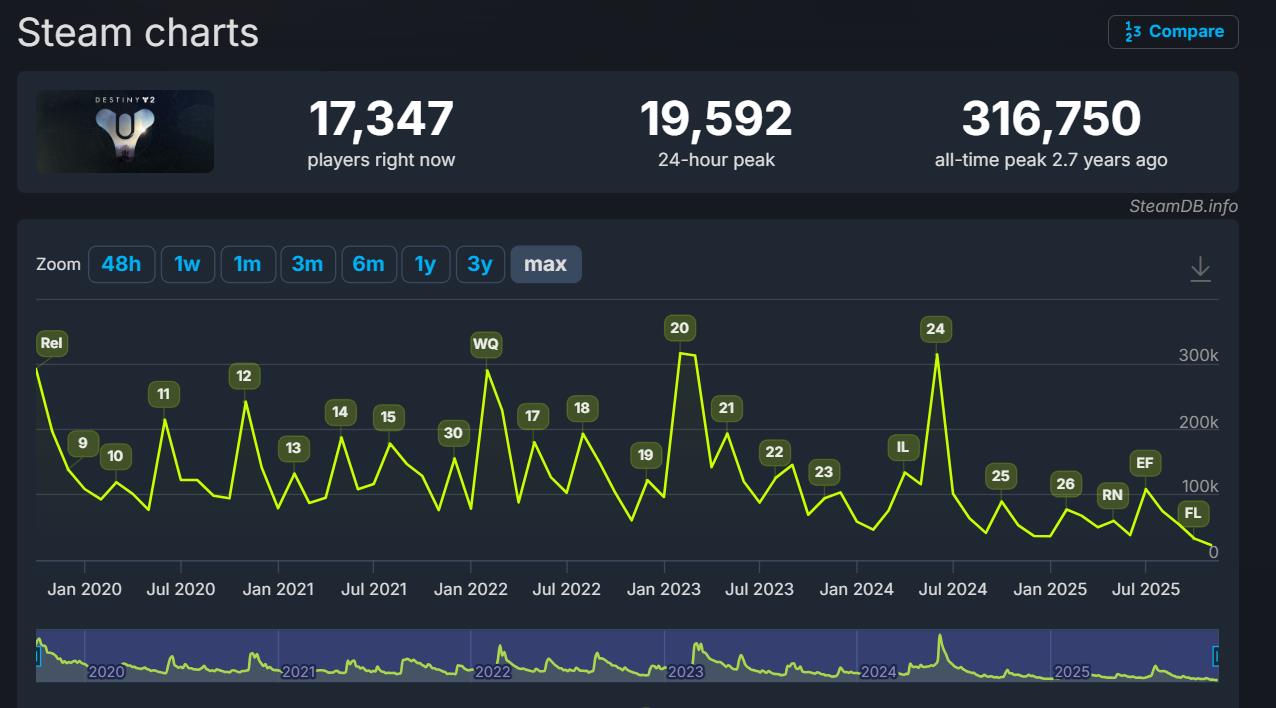Choose the 3y zoom option
The image size is (1276, 708).
click(480, 265)
